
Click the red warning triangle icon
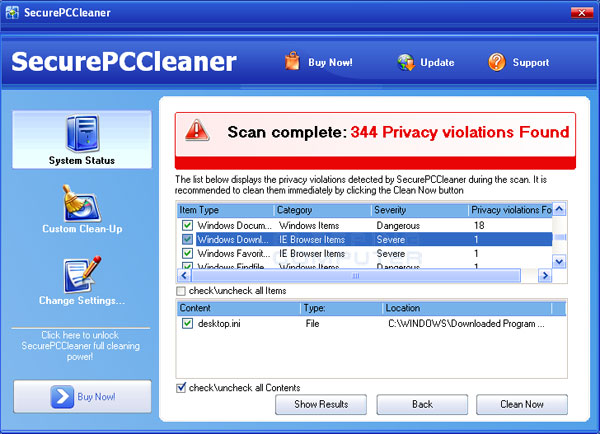(x=197, y=131)
